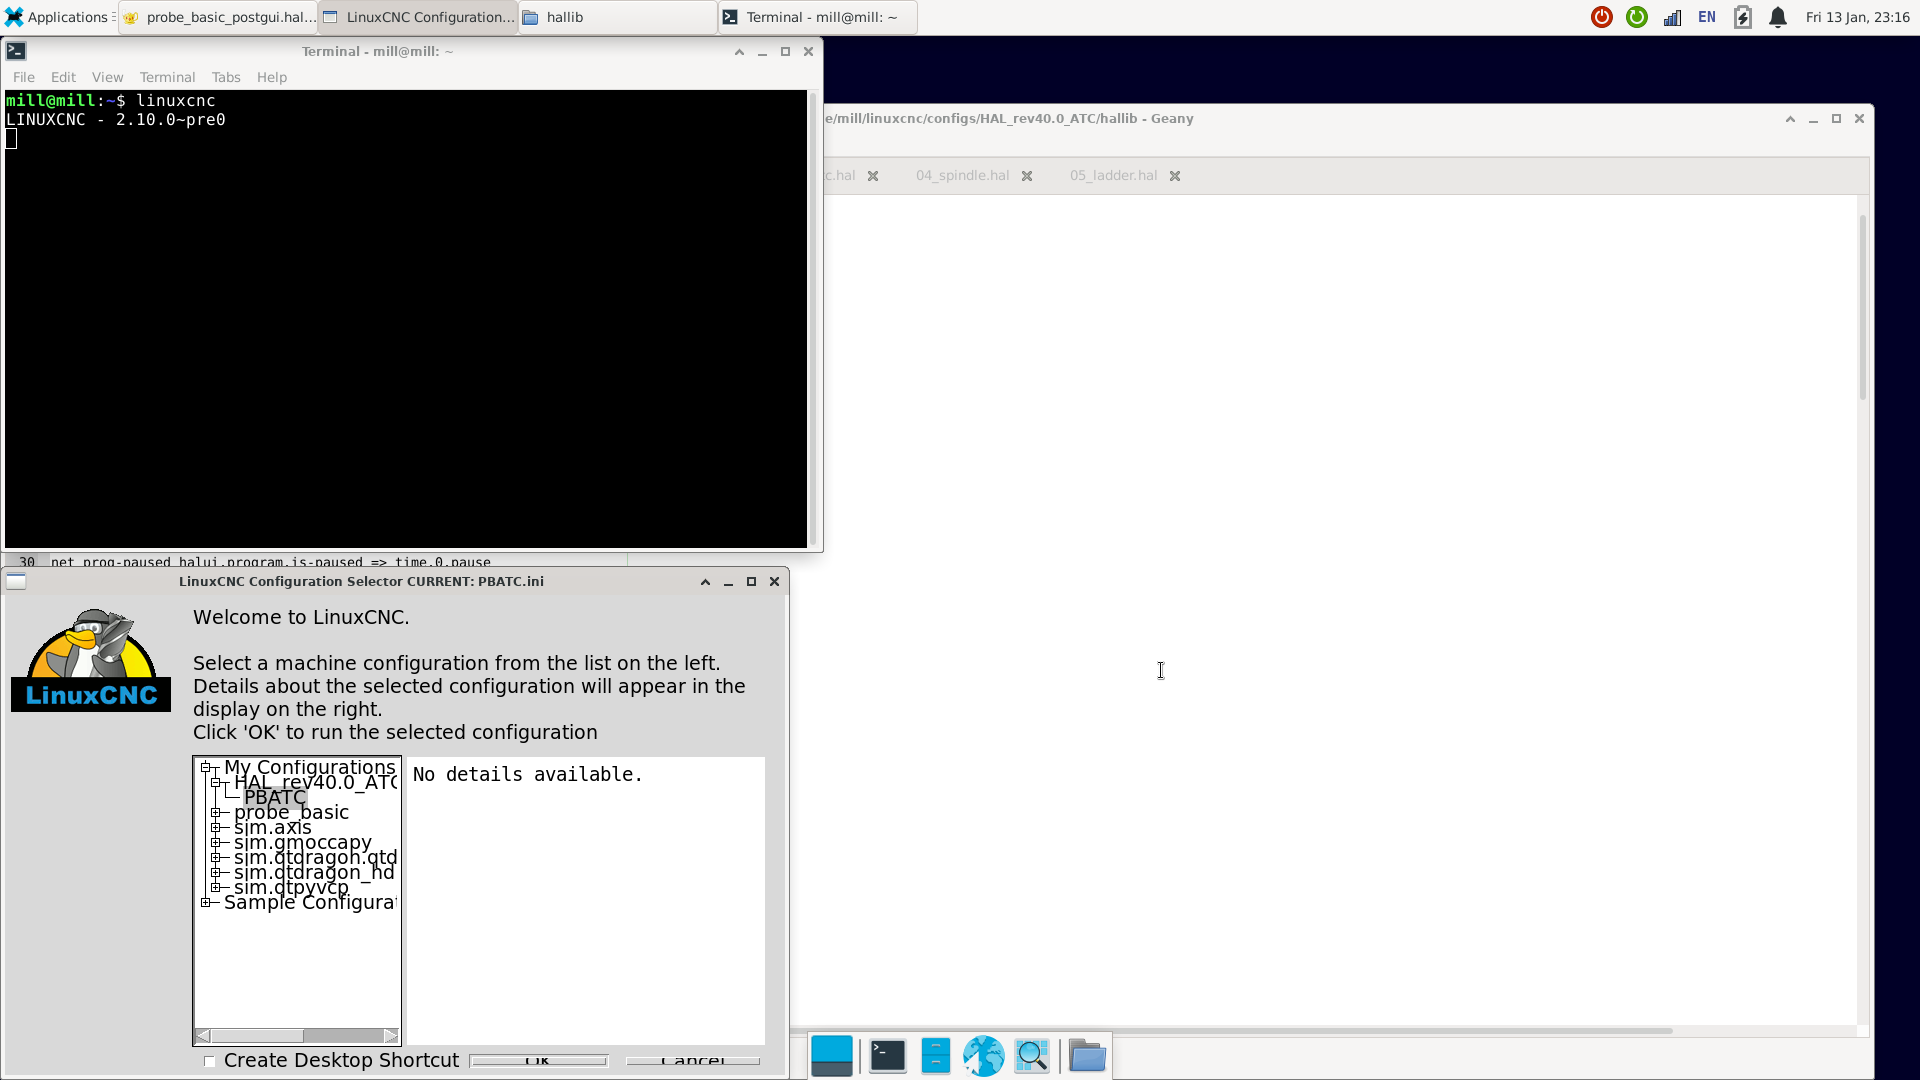Open the Terminal Edit menu
This screenshot has height=1080, width=1920.
(63, 77)
